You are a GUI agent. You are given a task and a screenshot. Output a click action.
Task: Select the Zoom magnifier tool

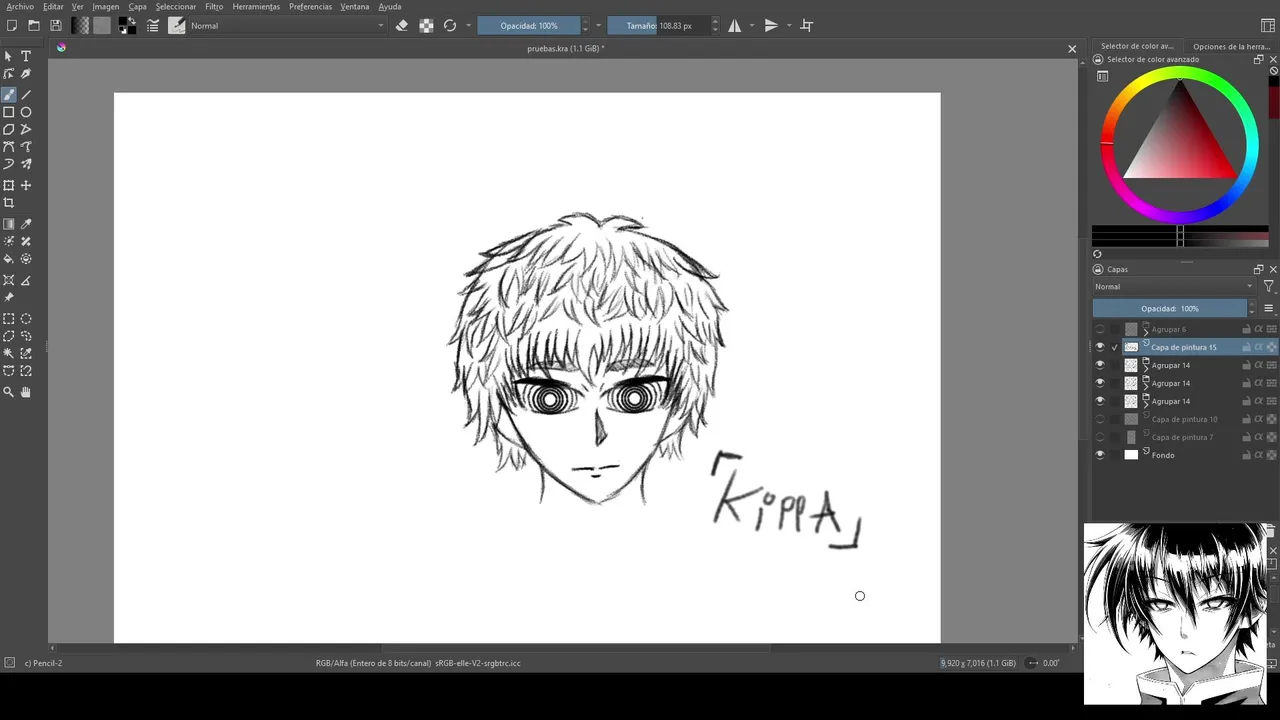coord(9,392)
